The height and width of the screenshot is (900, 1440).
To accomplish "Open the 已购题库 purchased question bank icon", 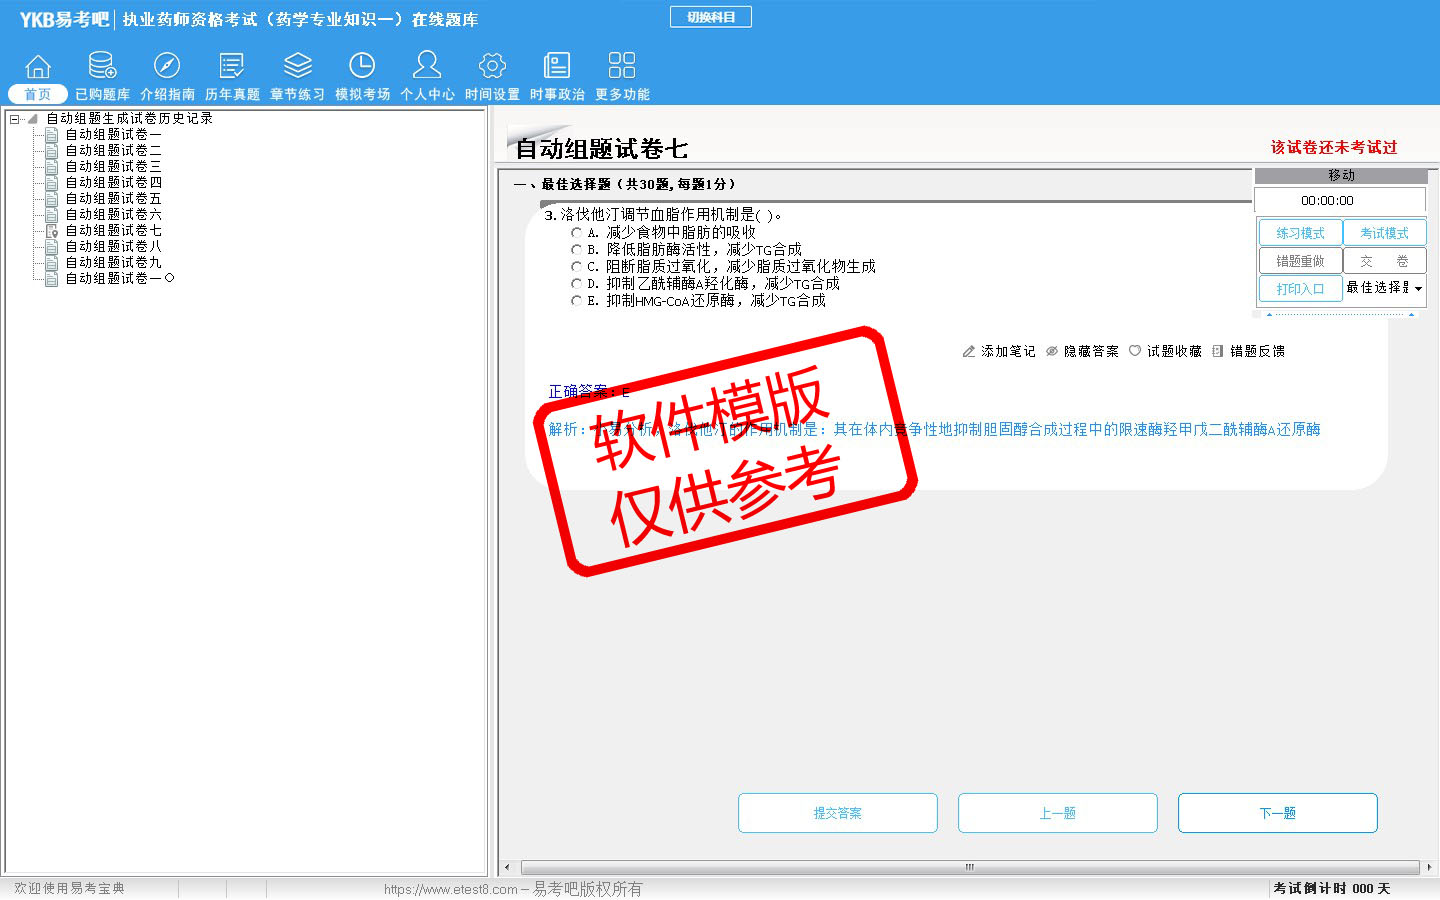I will pyautogui.click(x=102, y=67).
